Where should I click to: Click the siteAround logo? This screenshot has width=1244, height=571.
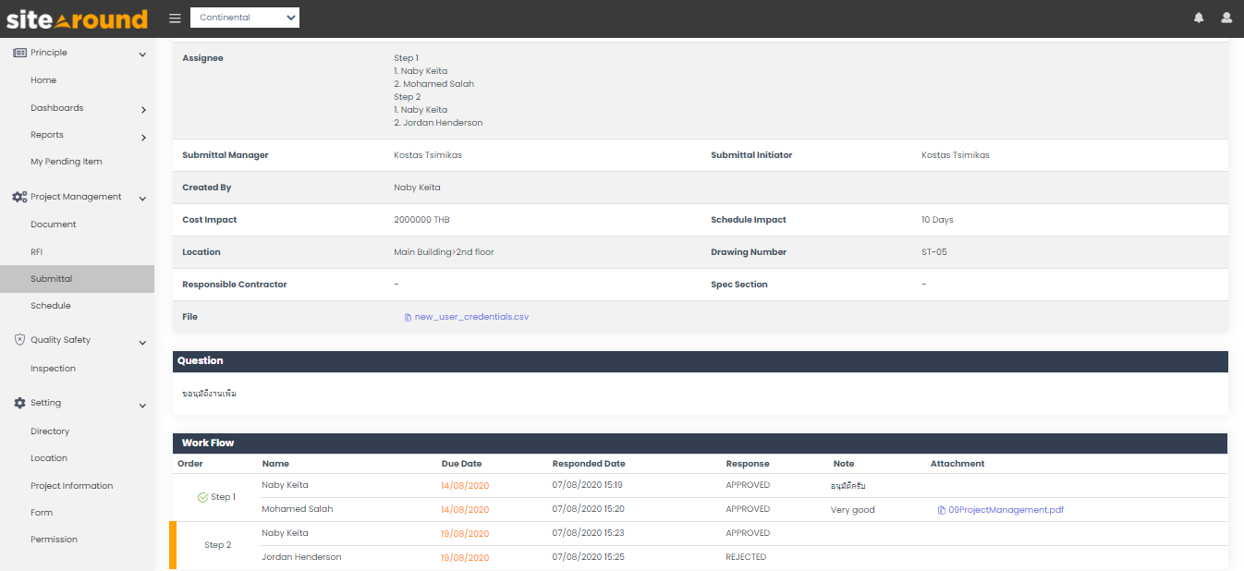coord(77,19)
